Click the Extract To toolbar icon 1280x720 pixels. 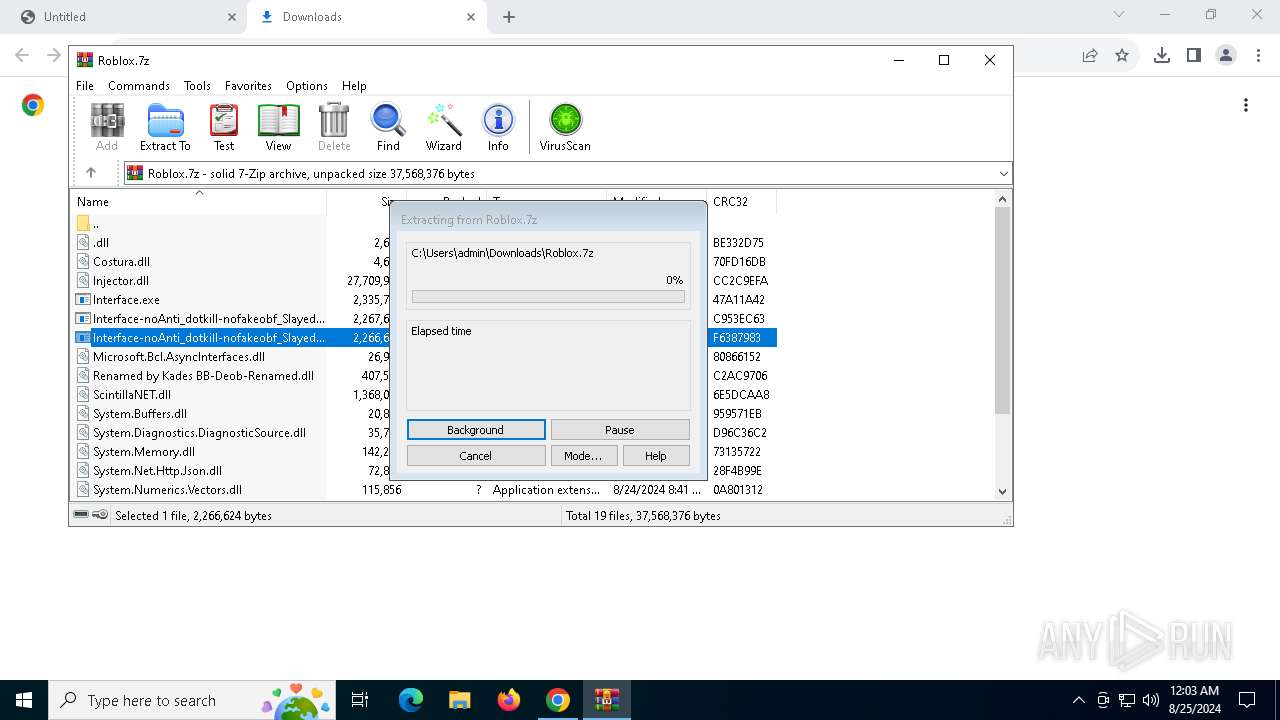pyautogui.click(x=165, y=127)
